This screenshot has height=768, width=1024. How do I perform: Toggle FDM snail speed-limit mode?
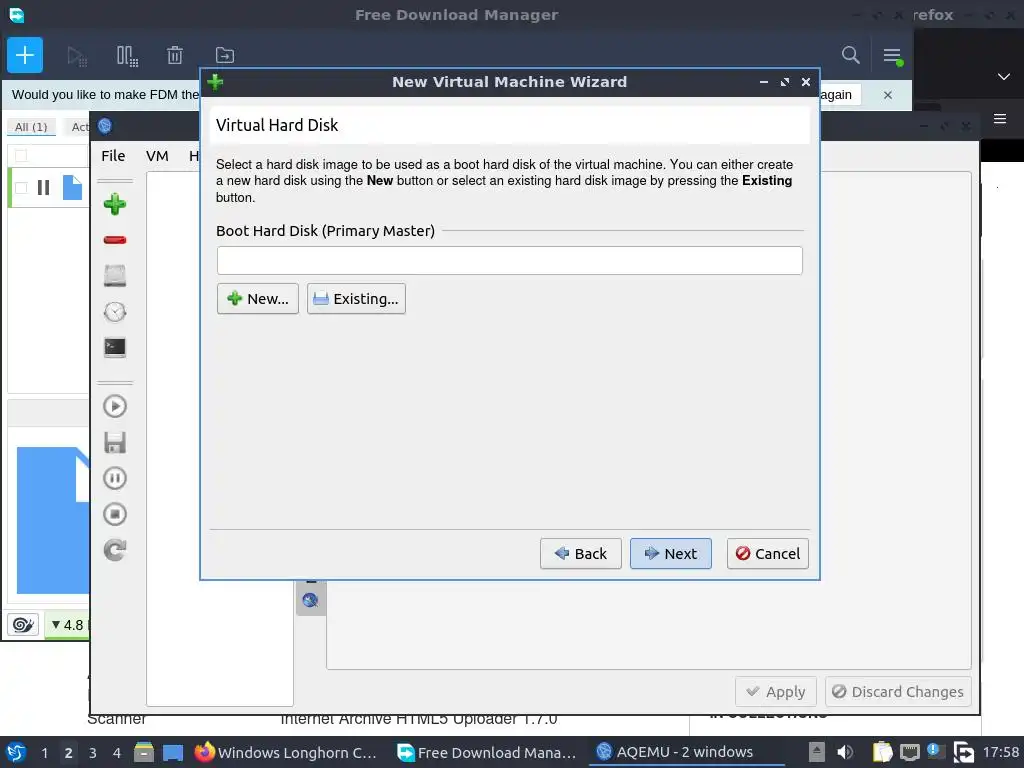pos(23,625)
